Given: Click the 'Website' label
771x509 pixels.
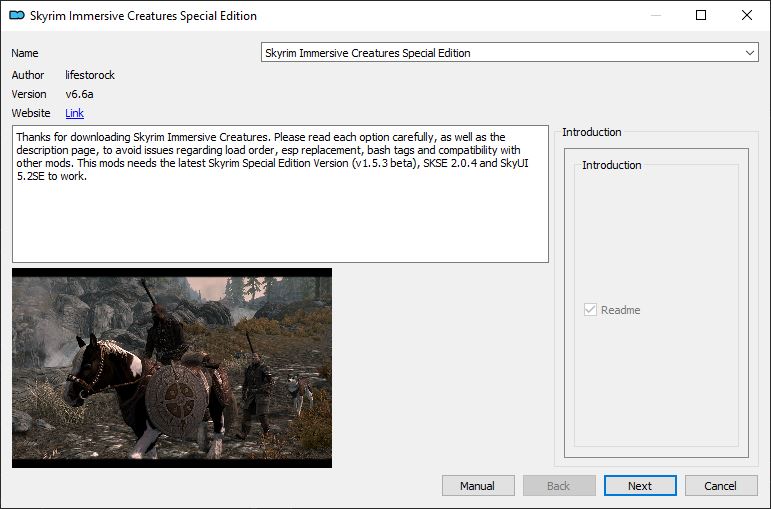Looking at the screenshot, I should 31,113.
